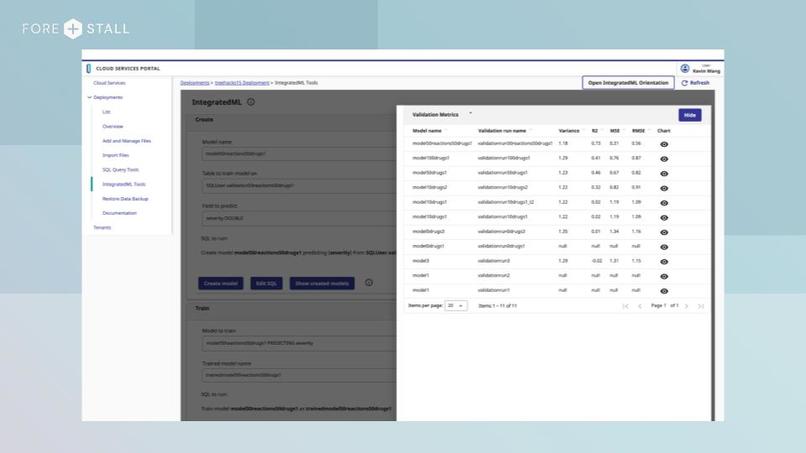View chart for the validationrun1 row
This screenshot has width=806, height=453.
(664, 291)
